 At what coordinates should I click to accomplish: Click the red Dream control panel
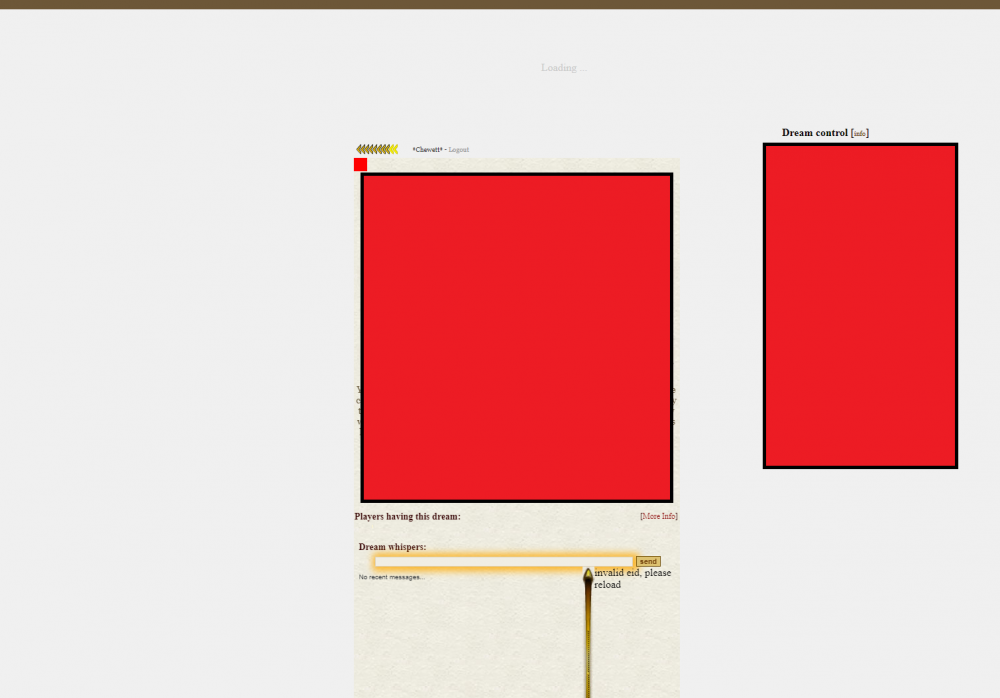coord(860,305)
